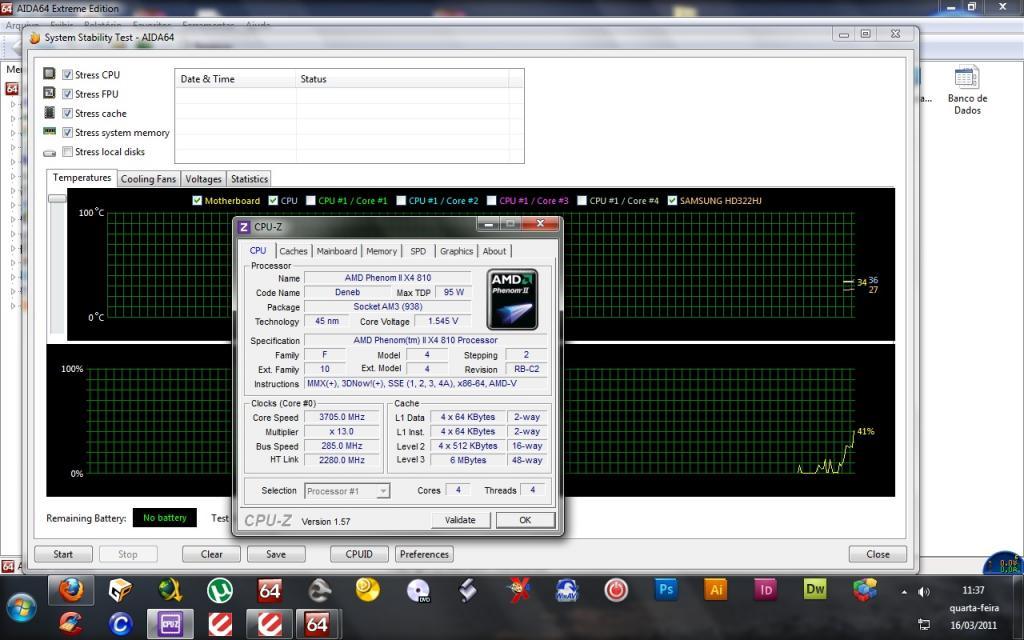Click the processor name AMD Phenom II X4 810
1024x640 pixels.
click(388, 278)
